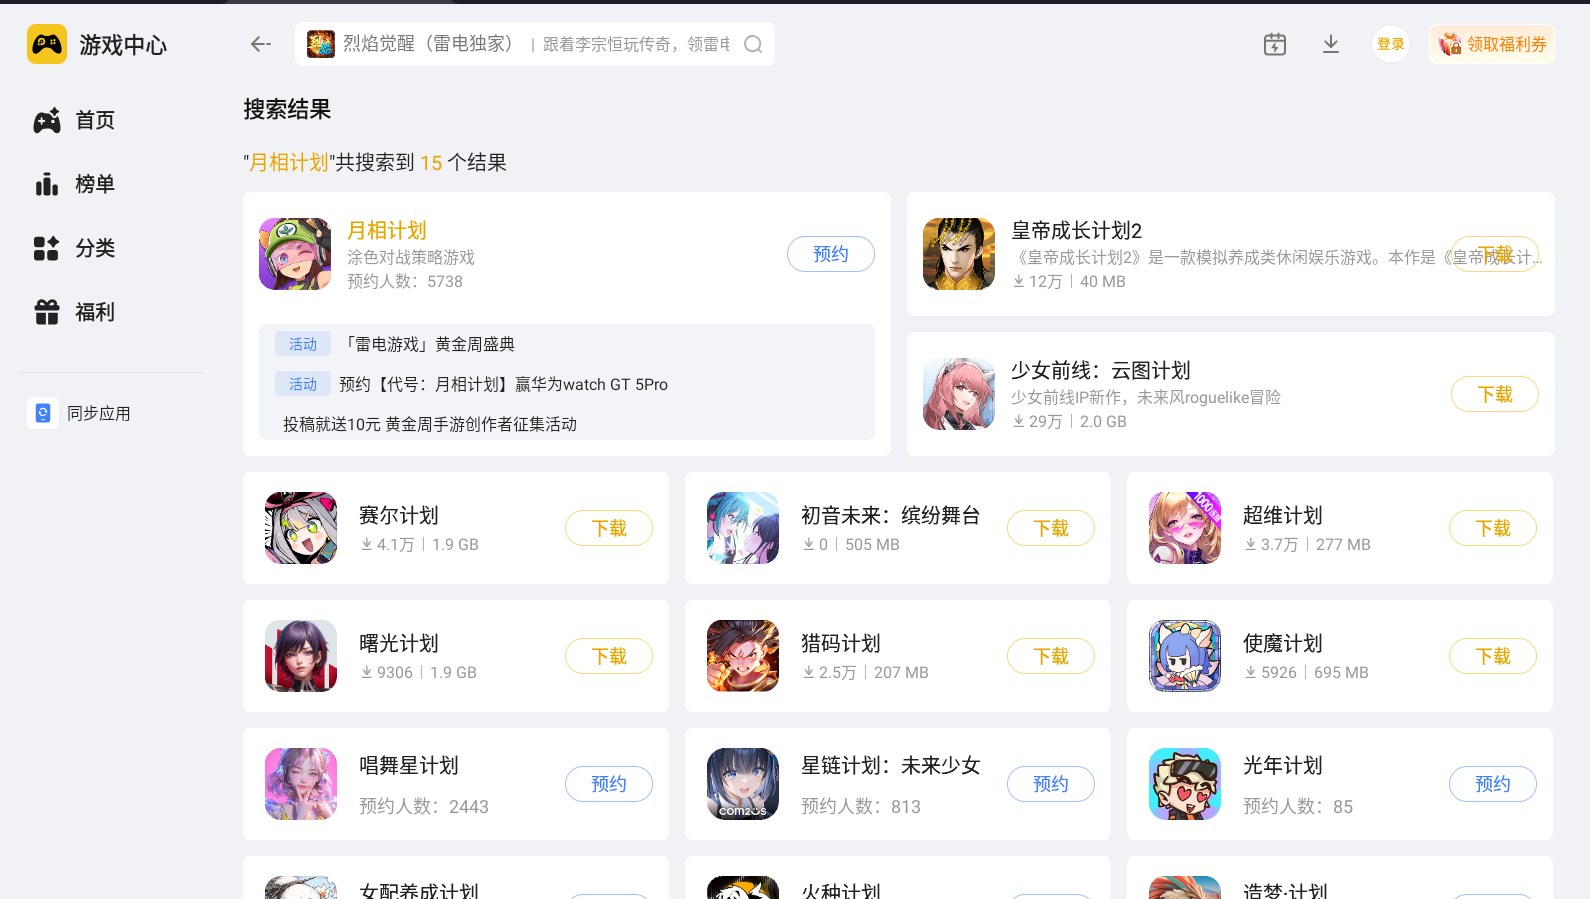
Task: Click the back arrow icon
Action: [261, 44]
